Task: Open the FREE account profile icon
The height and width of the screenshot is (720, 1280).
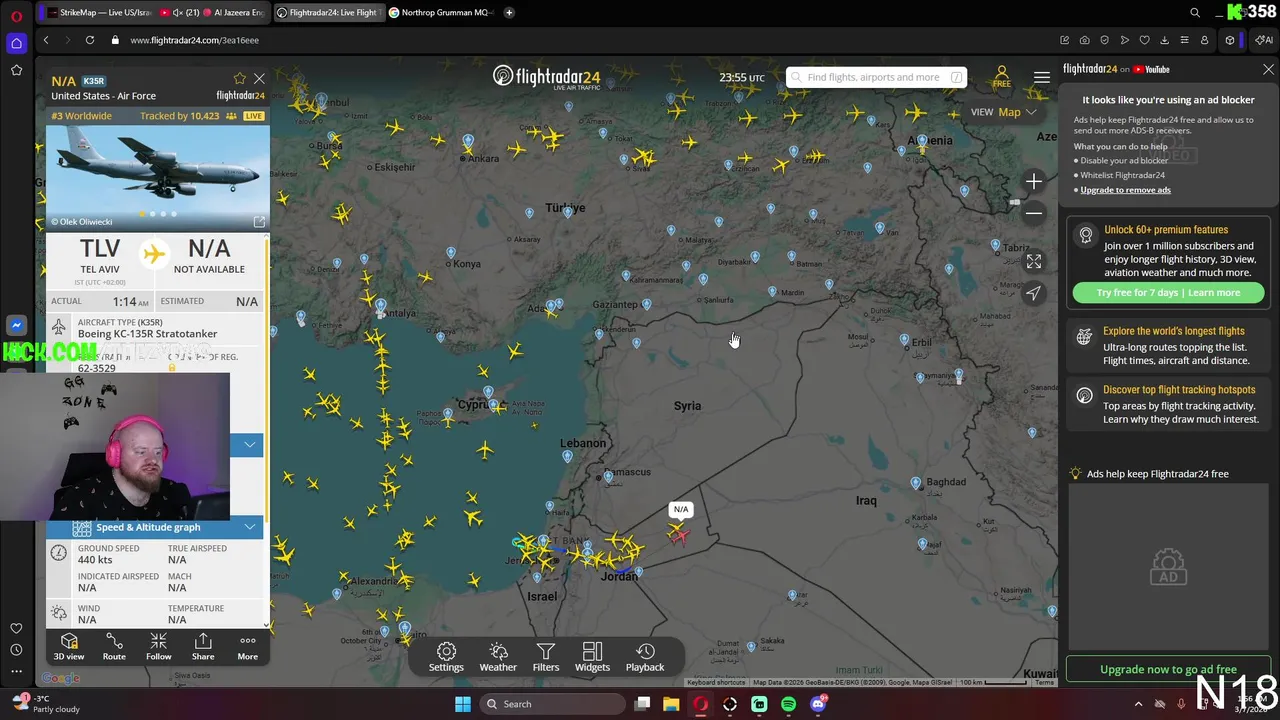Action: point(1001,77)
